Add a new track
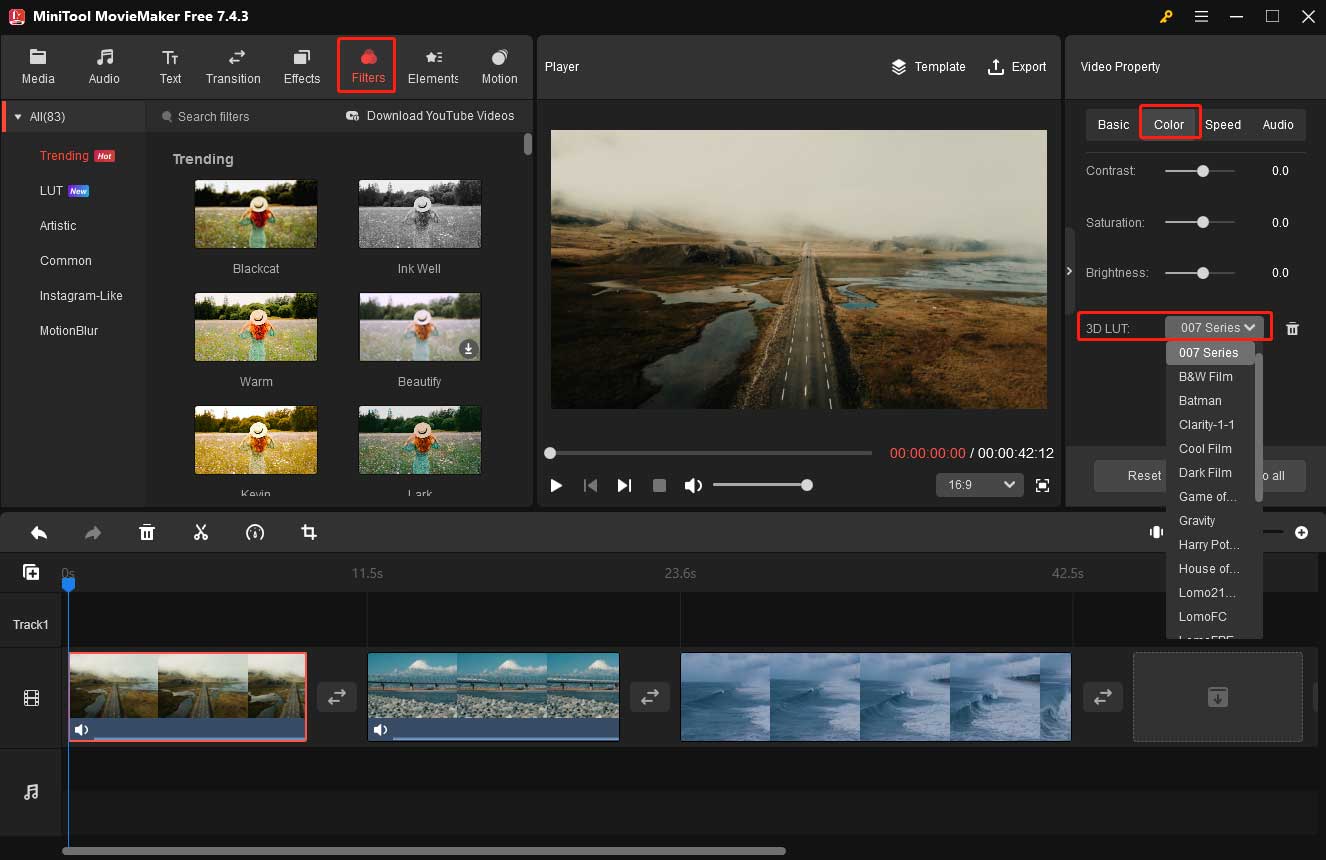 click(x=31, y=572)
